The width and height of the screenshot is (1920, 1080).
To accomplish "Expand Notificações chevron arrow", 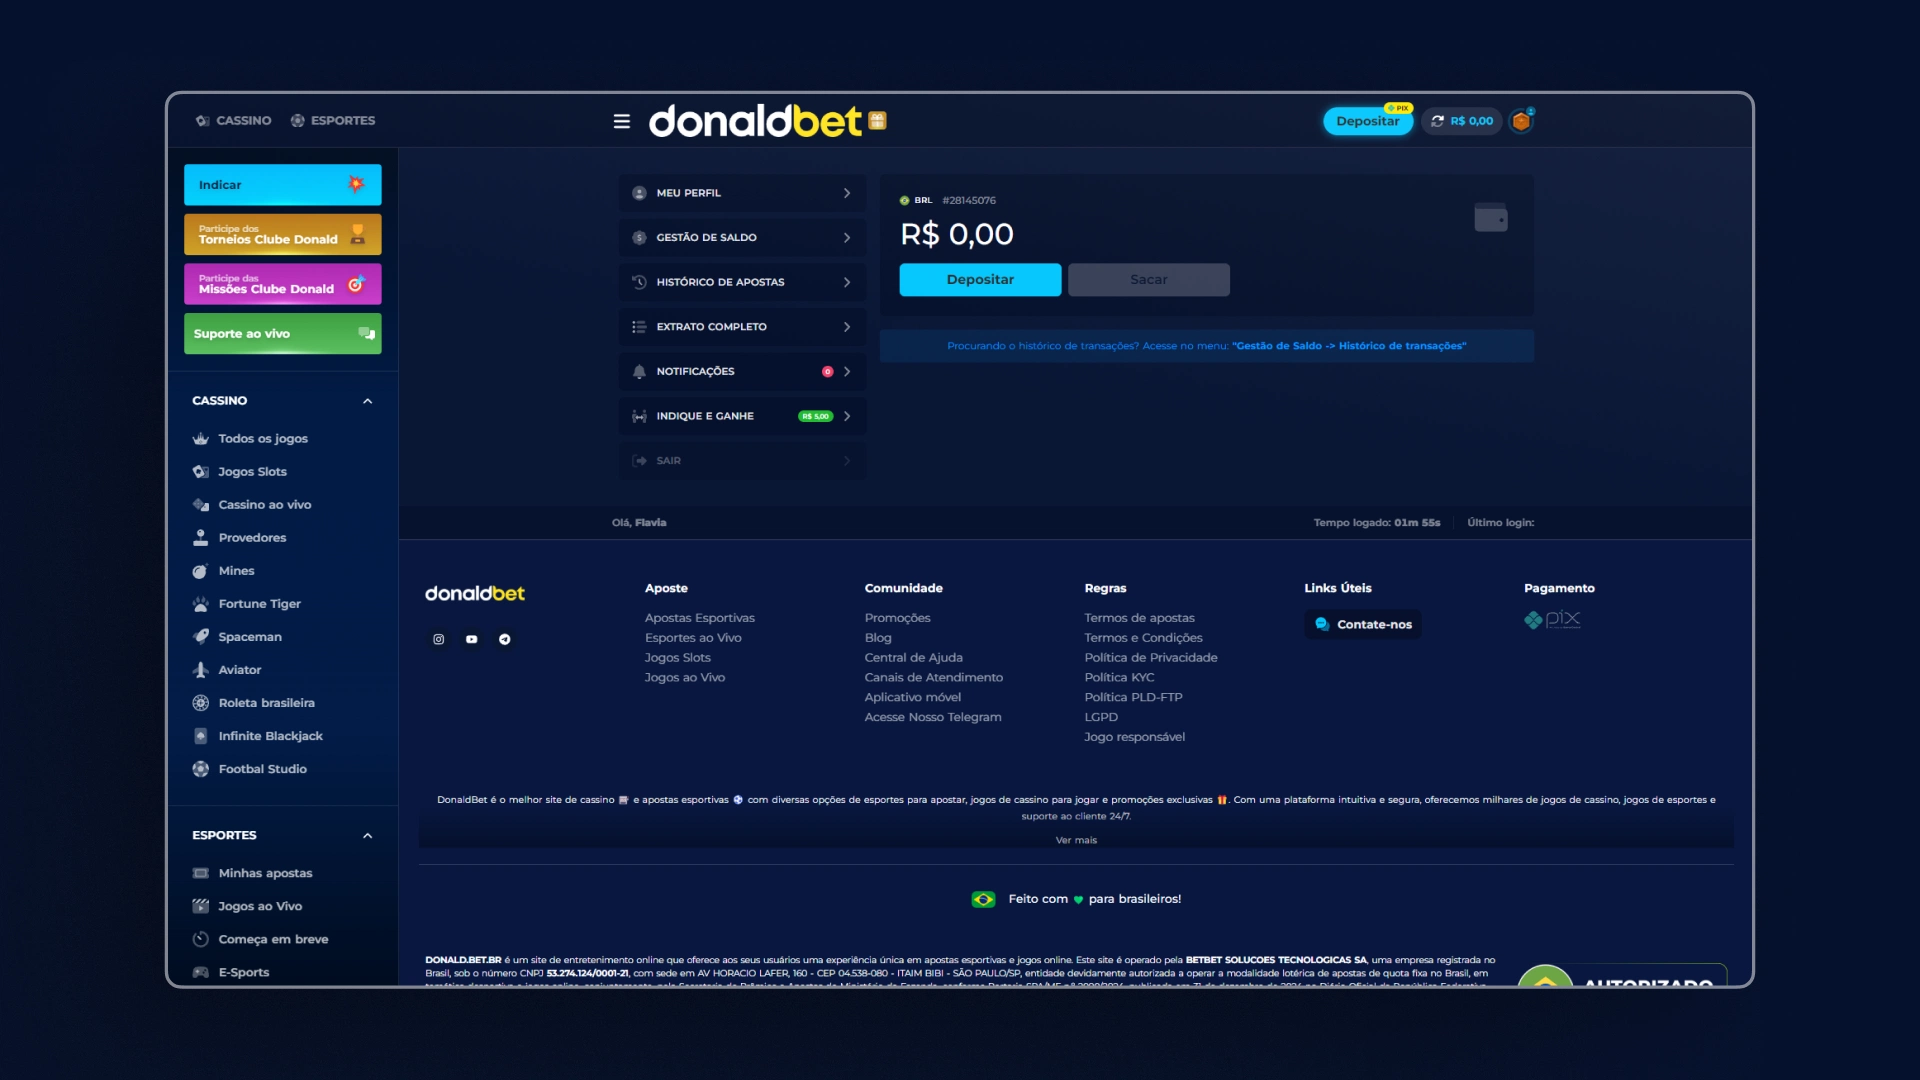I will tap(847, 371).
